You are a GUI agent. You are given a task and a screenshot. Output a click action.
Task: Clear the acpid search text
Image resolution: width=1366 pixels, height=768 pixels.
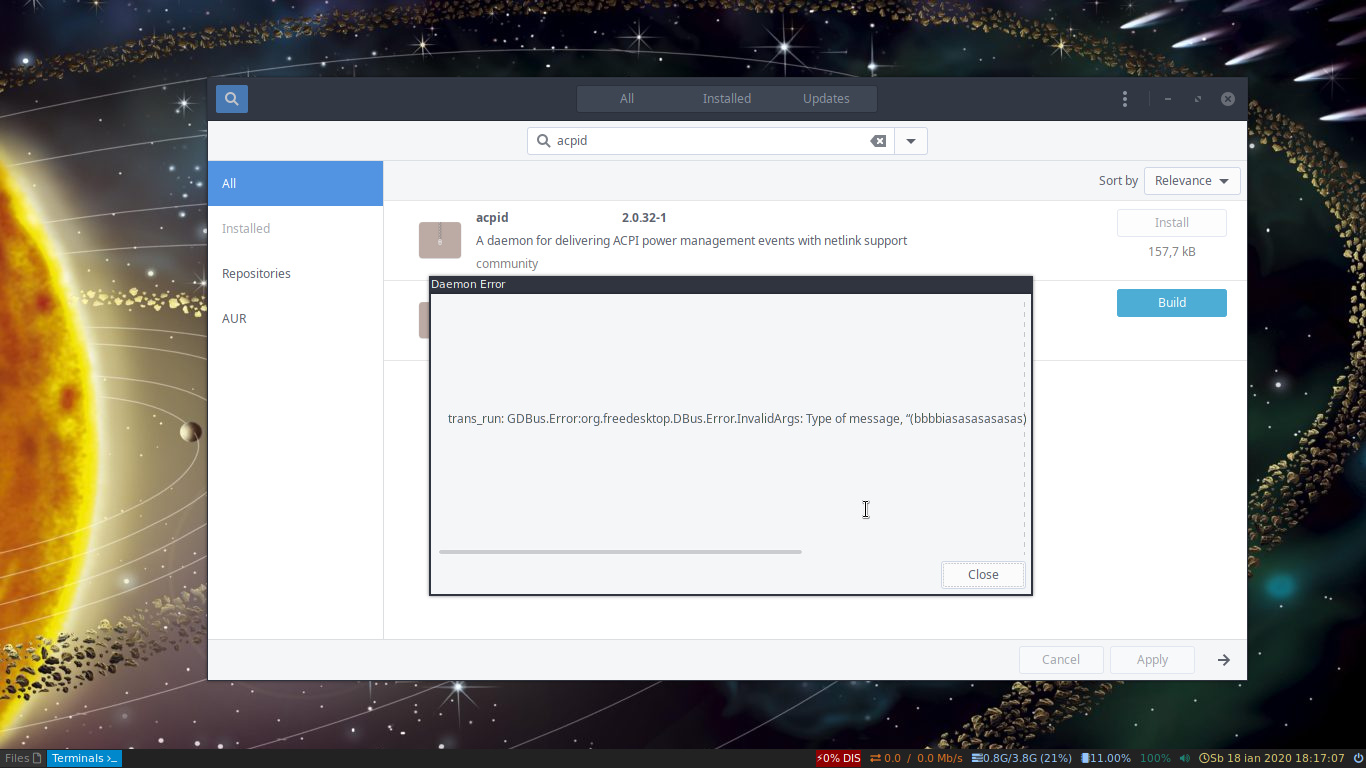878,141
